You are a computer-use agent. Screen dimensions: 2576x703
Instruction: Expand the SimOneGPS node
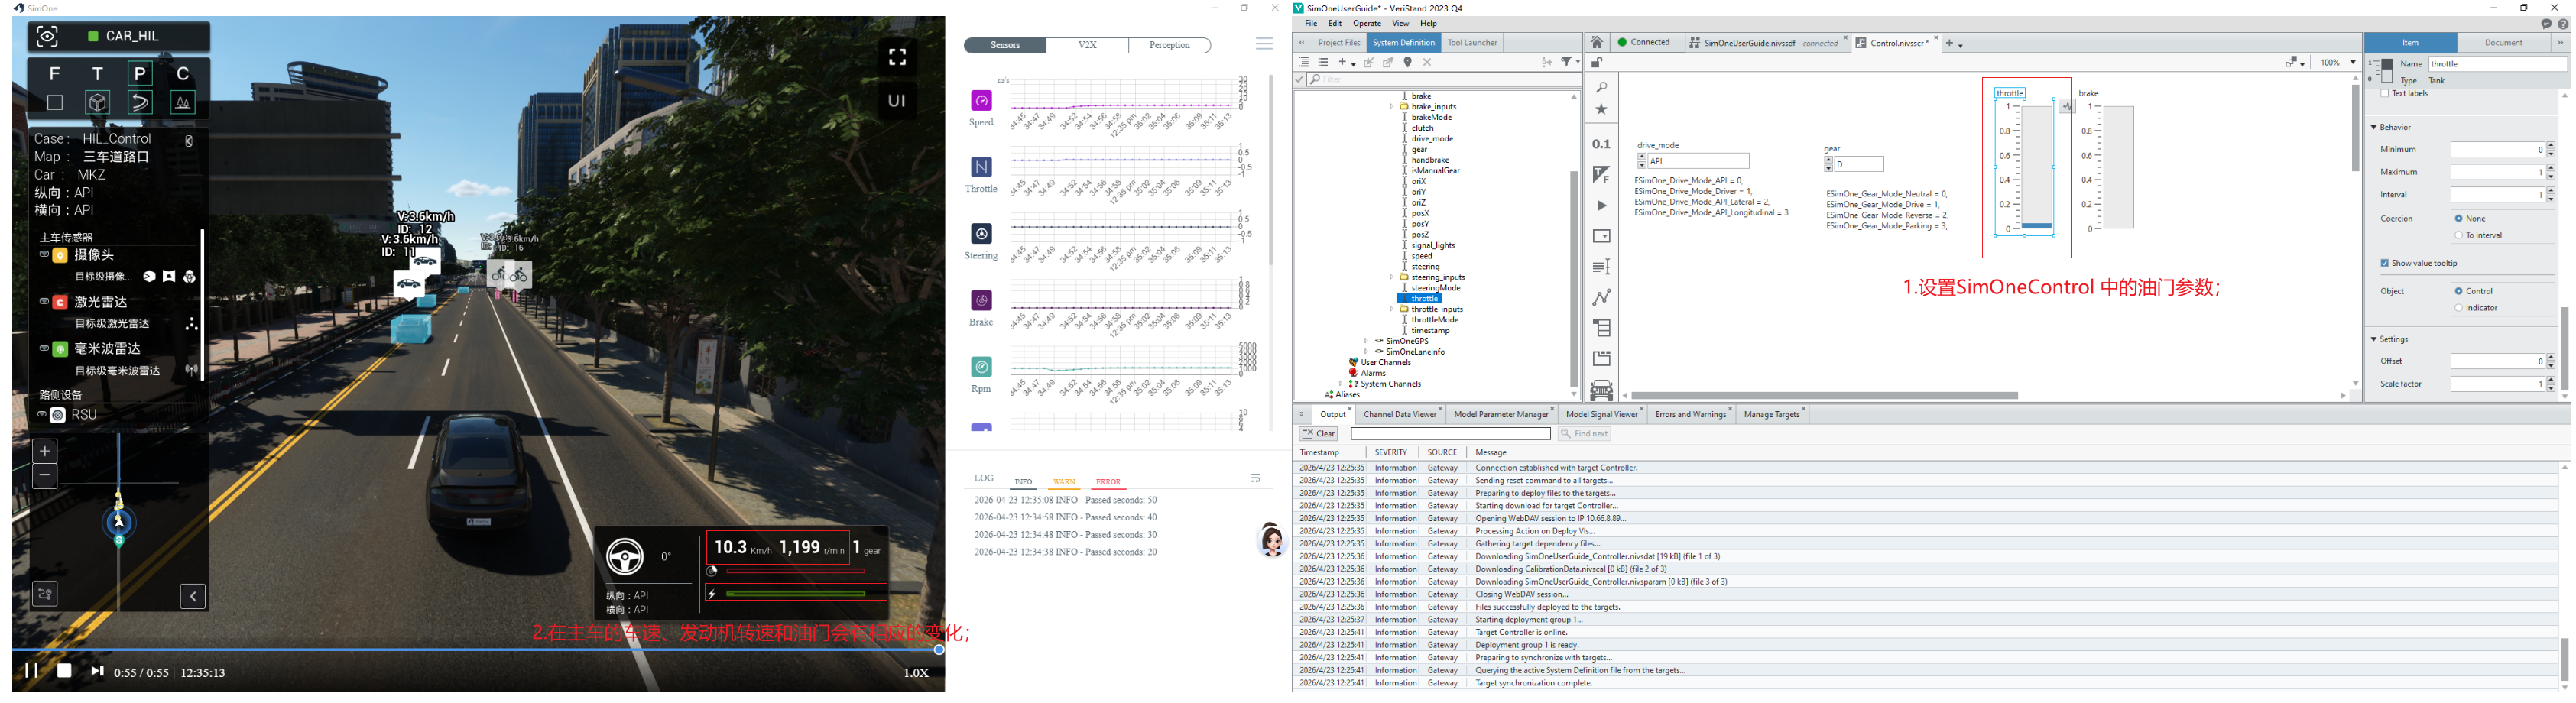(x=1366, y=341)
